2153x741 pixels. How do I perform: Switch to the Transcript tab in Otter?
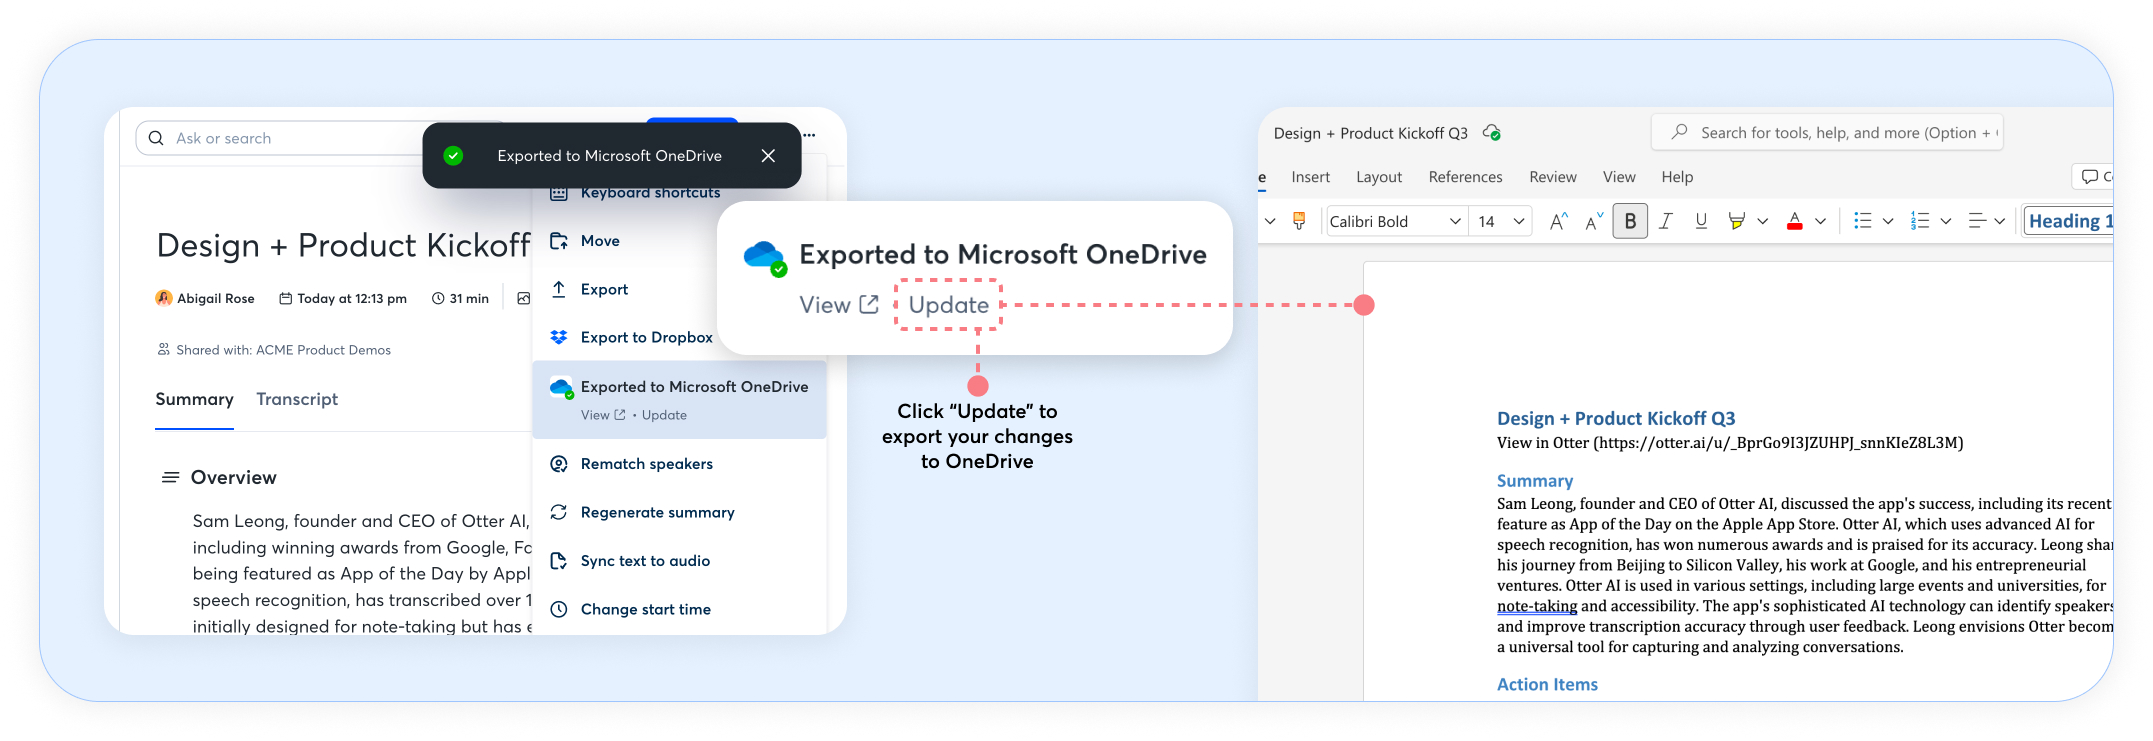(297, 399)
